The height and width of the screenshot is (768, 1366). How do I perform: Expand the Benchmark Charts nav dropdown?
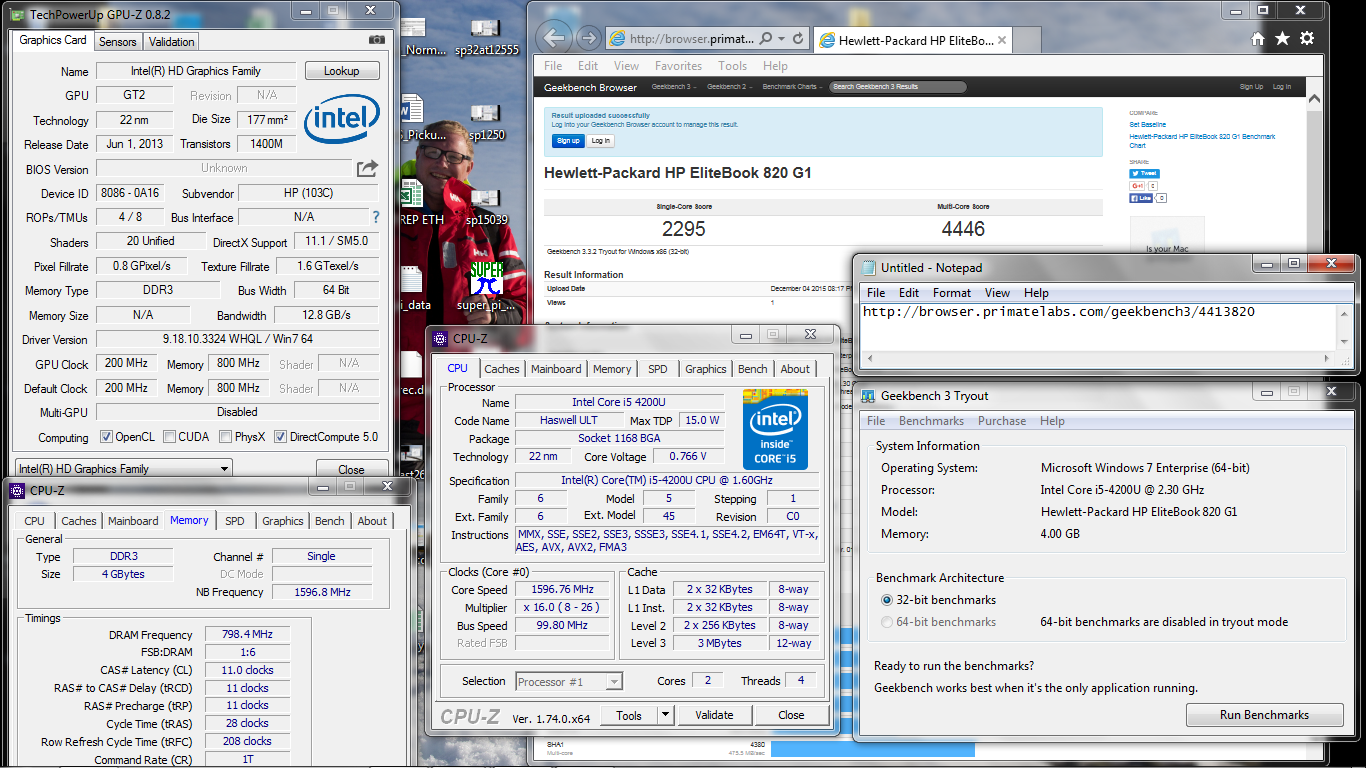pos(791,87)
